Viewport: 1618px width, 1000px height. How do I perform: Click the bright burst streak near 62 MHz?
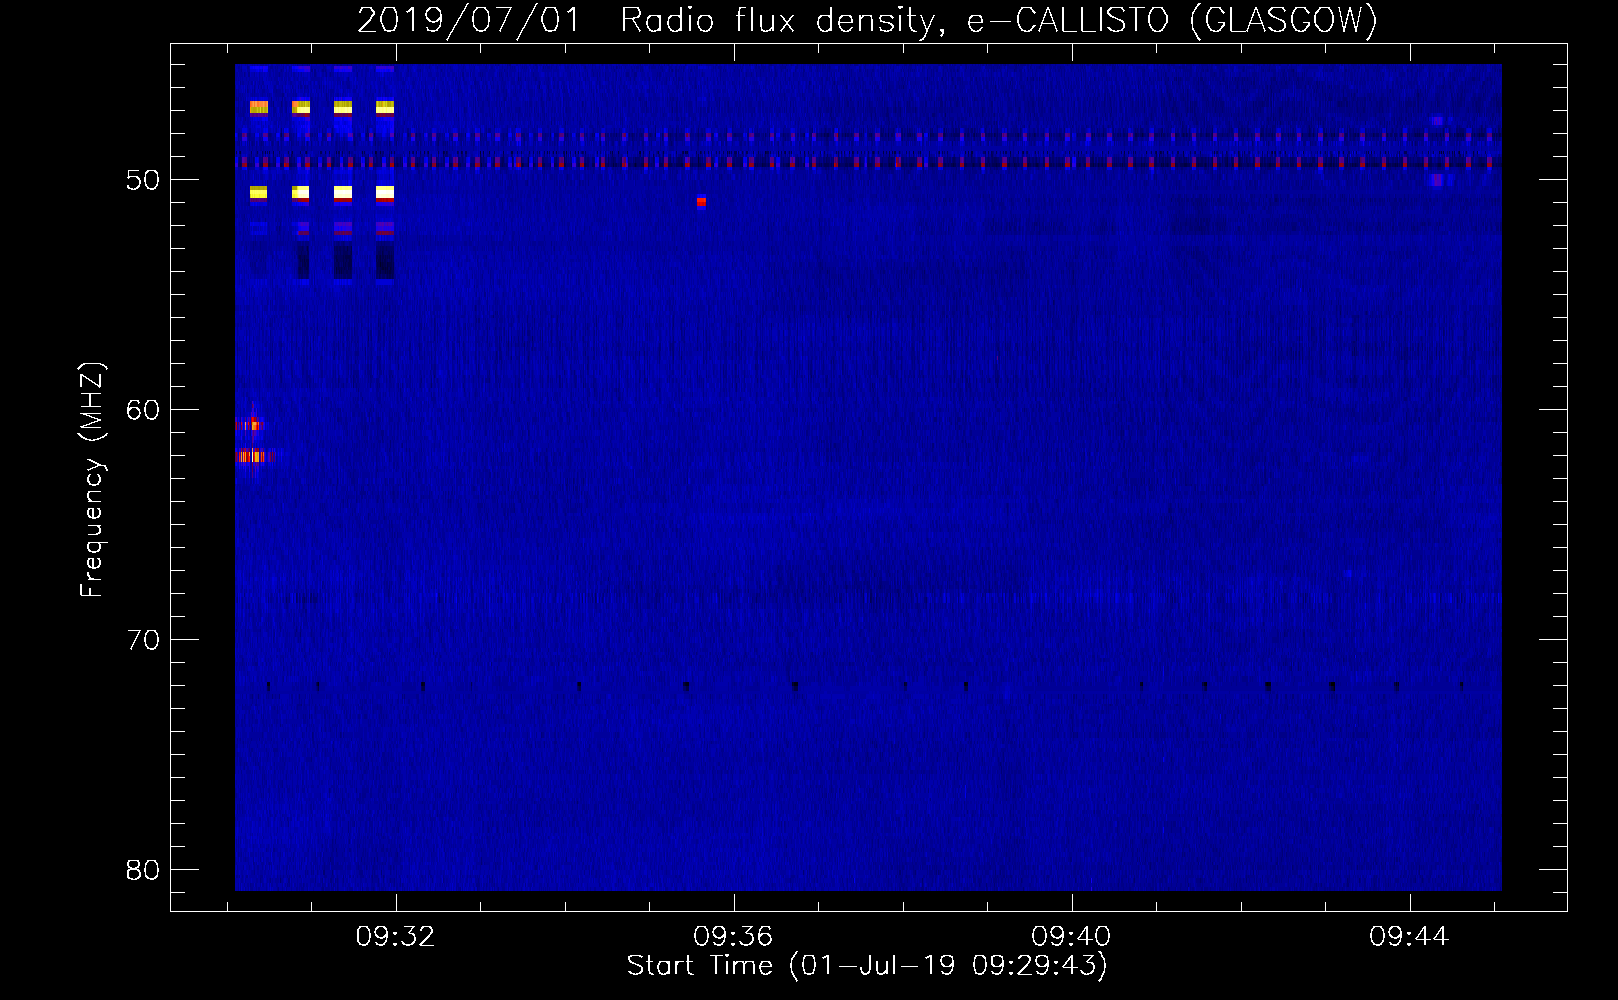tap(255, 457)
